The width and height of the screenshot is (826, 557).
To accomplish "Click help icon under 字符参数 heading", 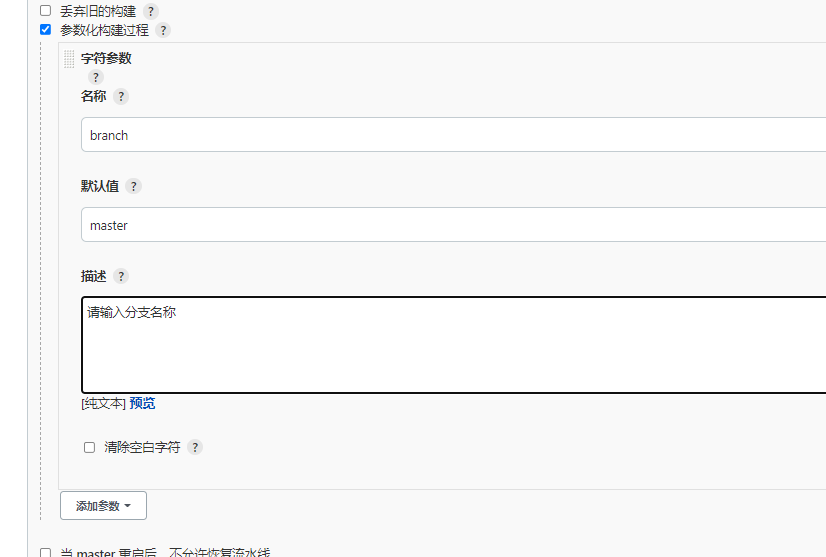I will tap(95, 77).
